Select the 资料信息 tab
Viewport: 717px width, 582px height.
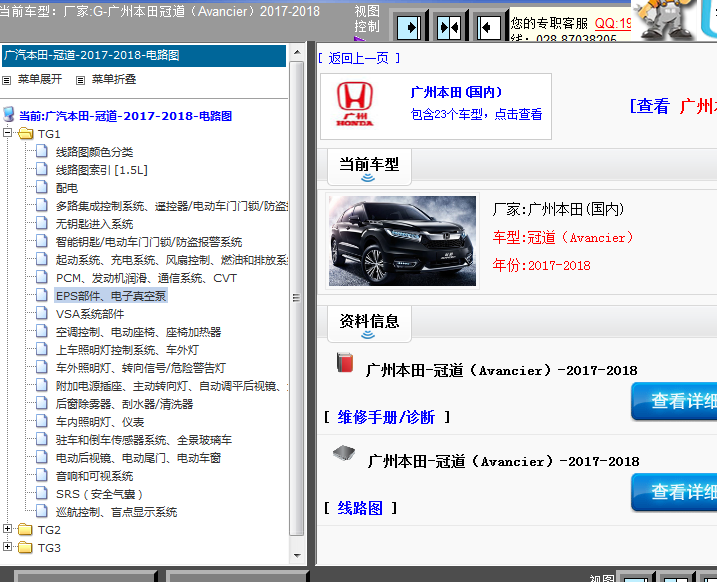[x=369, y=324]
